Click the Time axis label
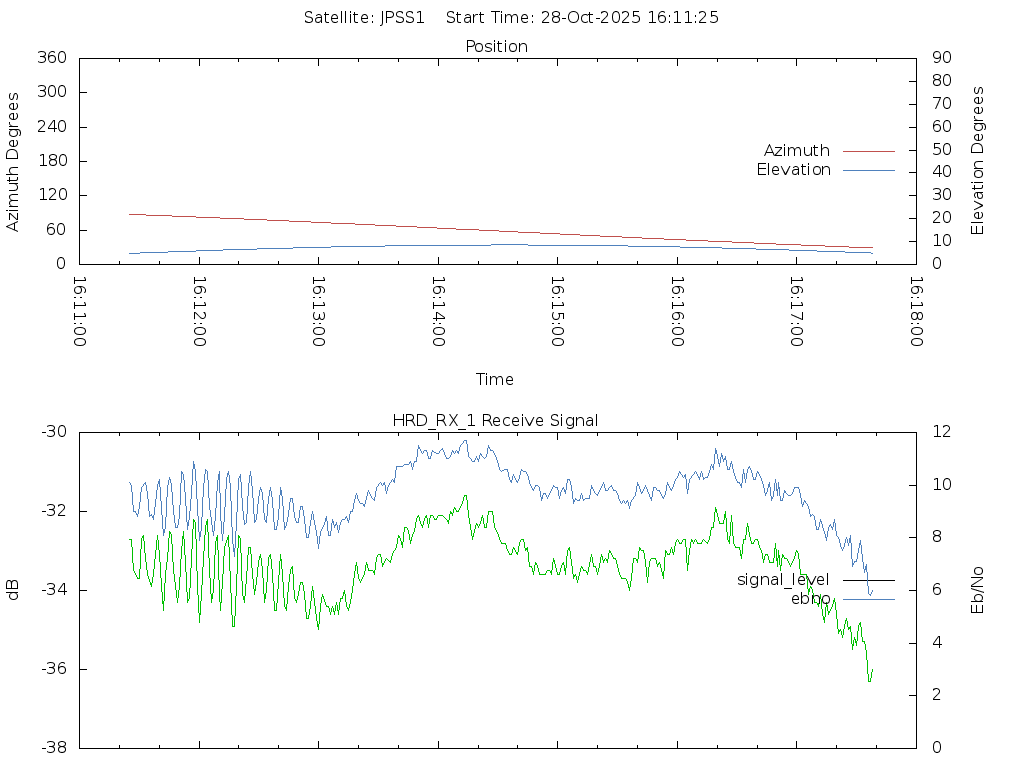This screenshot has height=768, width=1024. (x=495, y=380)
